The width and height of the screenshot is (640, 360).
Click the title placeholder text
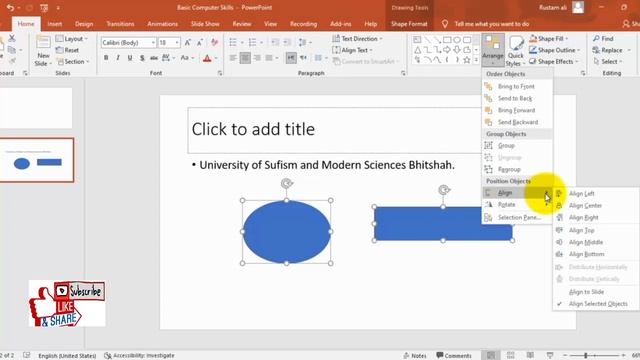[253, 129]
